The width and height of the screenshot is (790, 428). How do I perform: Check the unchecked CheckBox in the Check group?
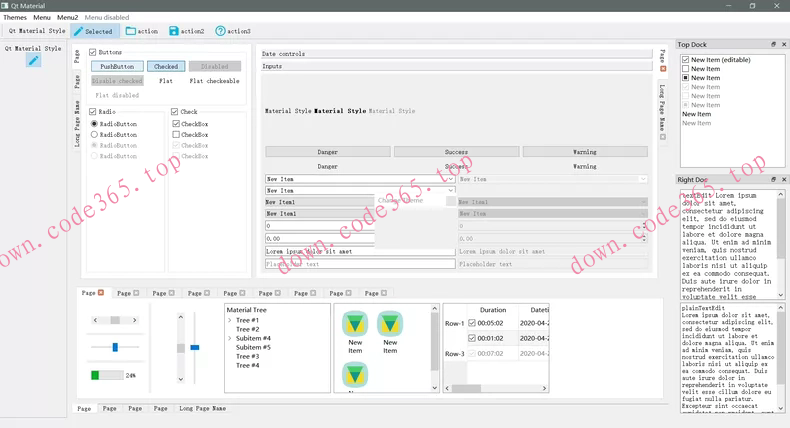click(176, 135)
